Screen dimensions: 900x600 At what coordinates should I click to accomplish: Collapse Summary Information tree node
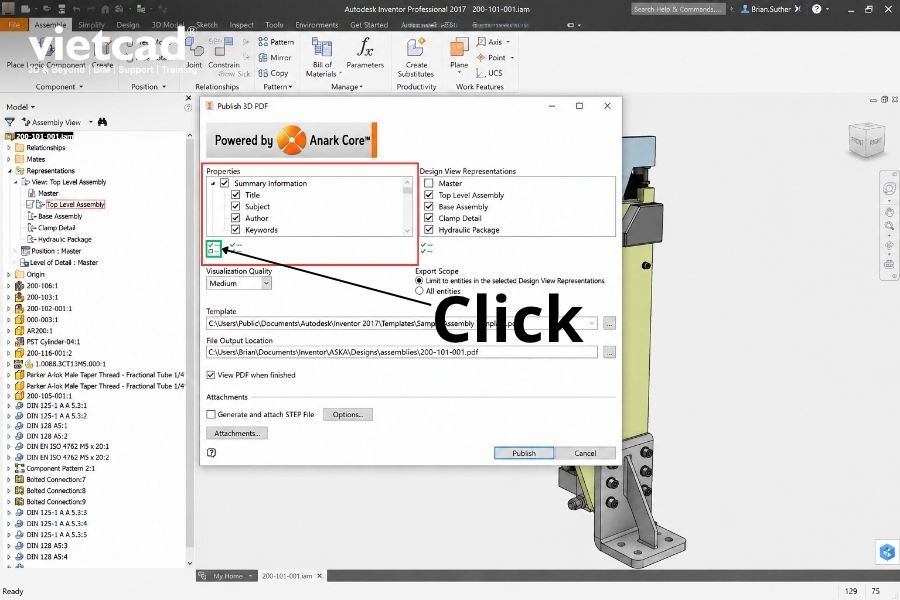(x=213, y=184)
